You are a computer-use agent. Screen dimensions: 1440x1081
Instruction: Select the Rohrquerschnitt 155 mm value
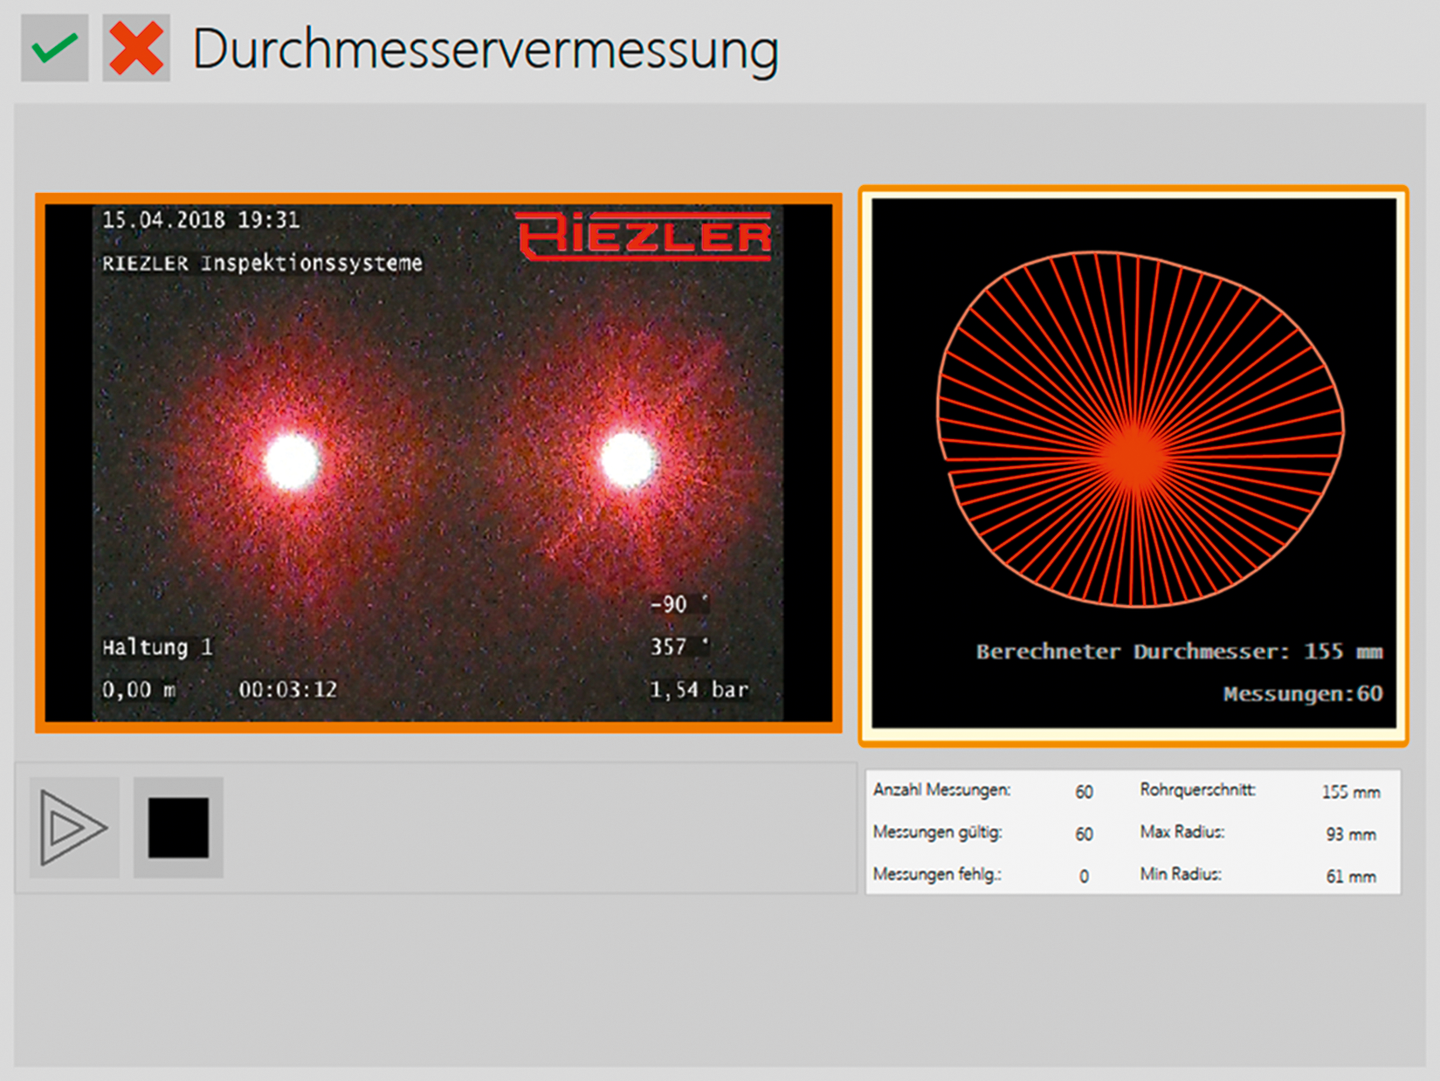(1350, 792)
